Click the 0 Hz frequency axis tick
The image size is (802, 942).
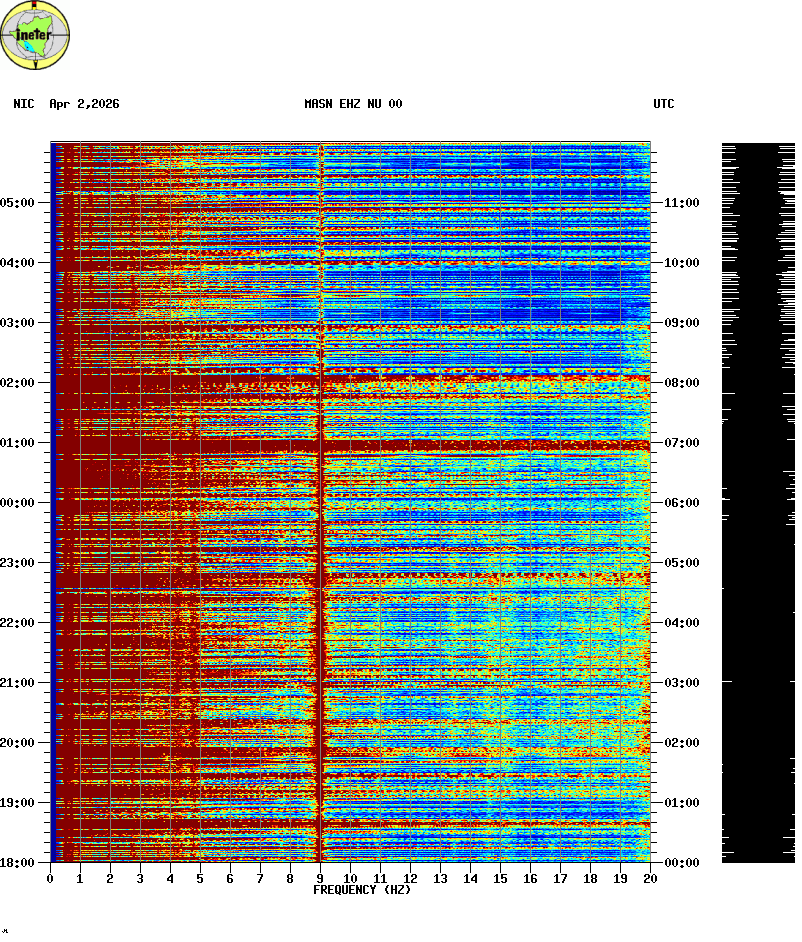coord(50,878)
